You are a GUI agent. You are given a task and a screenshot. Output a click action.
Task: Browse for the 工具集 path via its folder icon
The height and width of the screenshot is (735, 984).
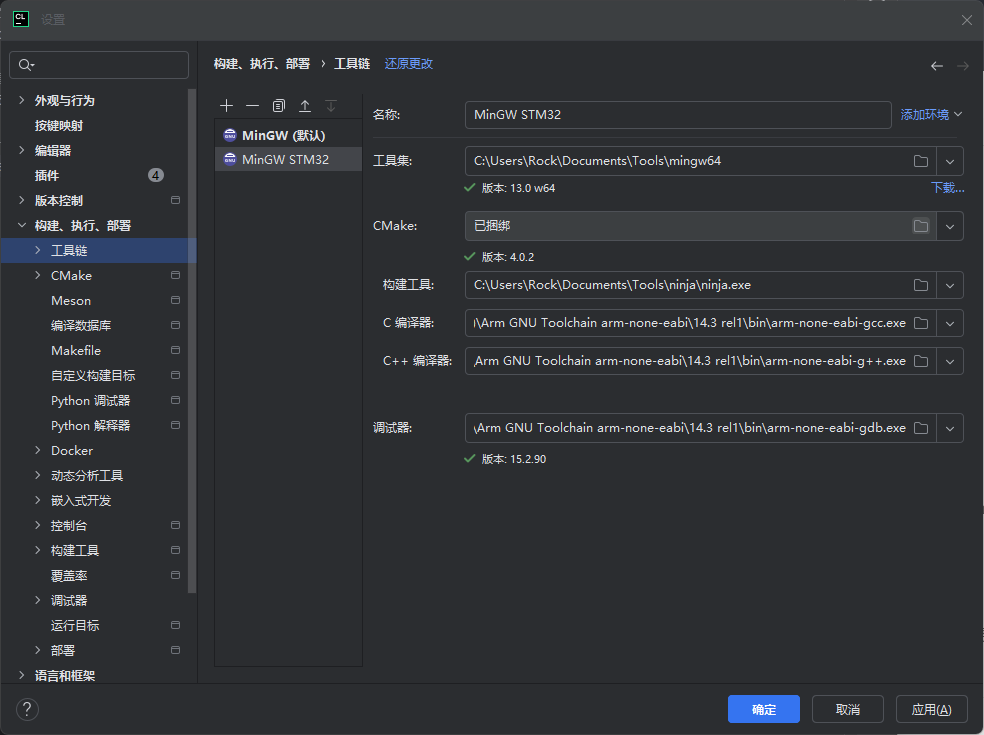click(x=921, y=160)
